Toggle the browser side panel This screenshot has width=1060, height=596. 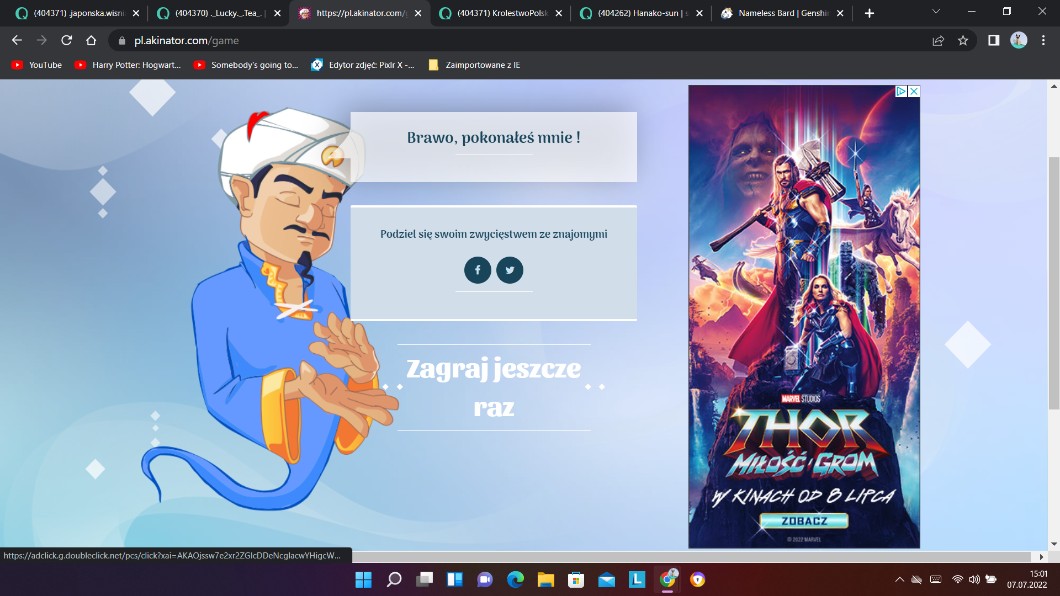pos(993,40)
